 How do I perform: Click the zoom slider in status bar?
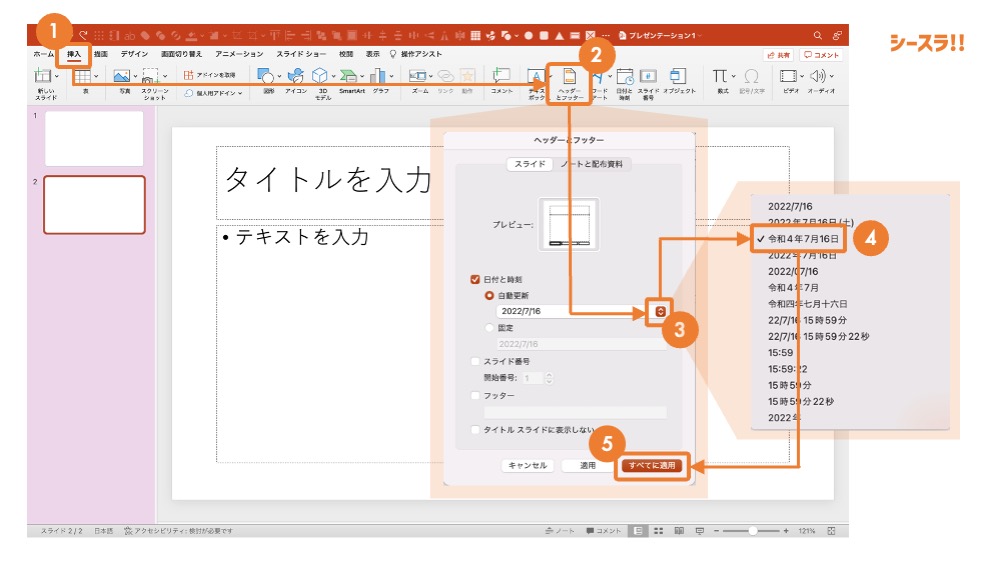pos(753,531)
